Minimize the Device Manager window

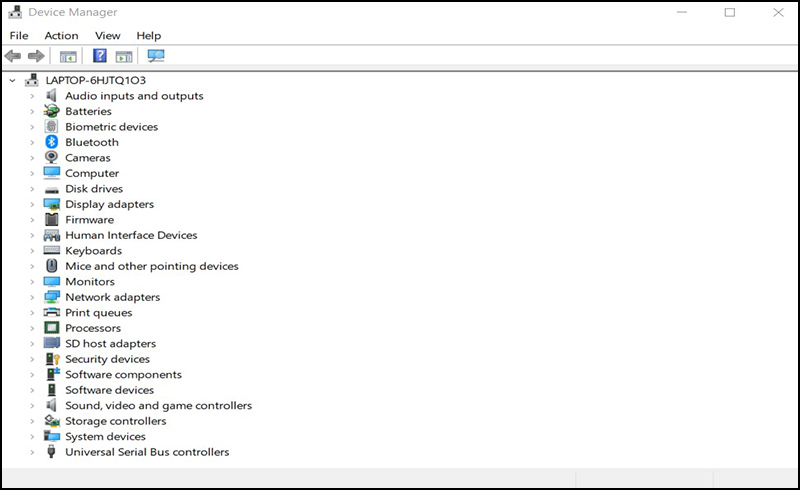(x=682, y=12)
